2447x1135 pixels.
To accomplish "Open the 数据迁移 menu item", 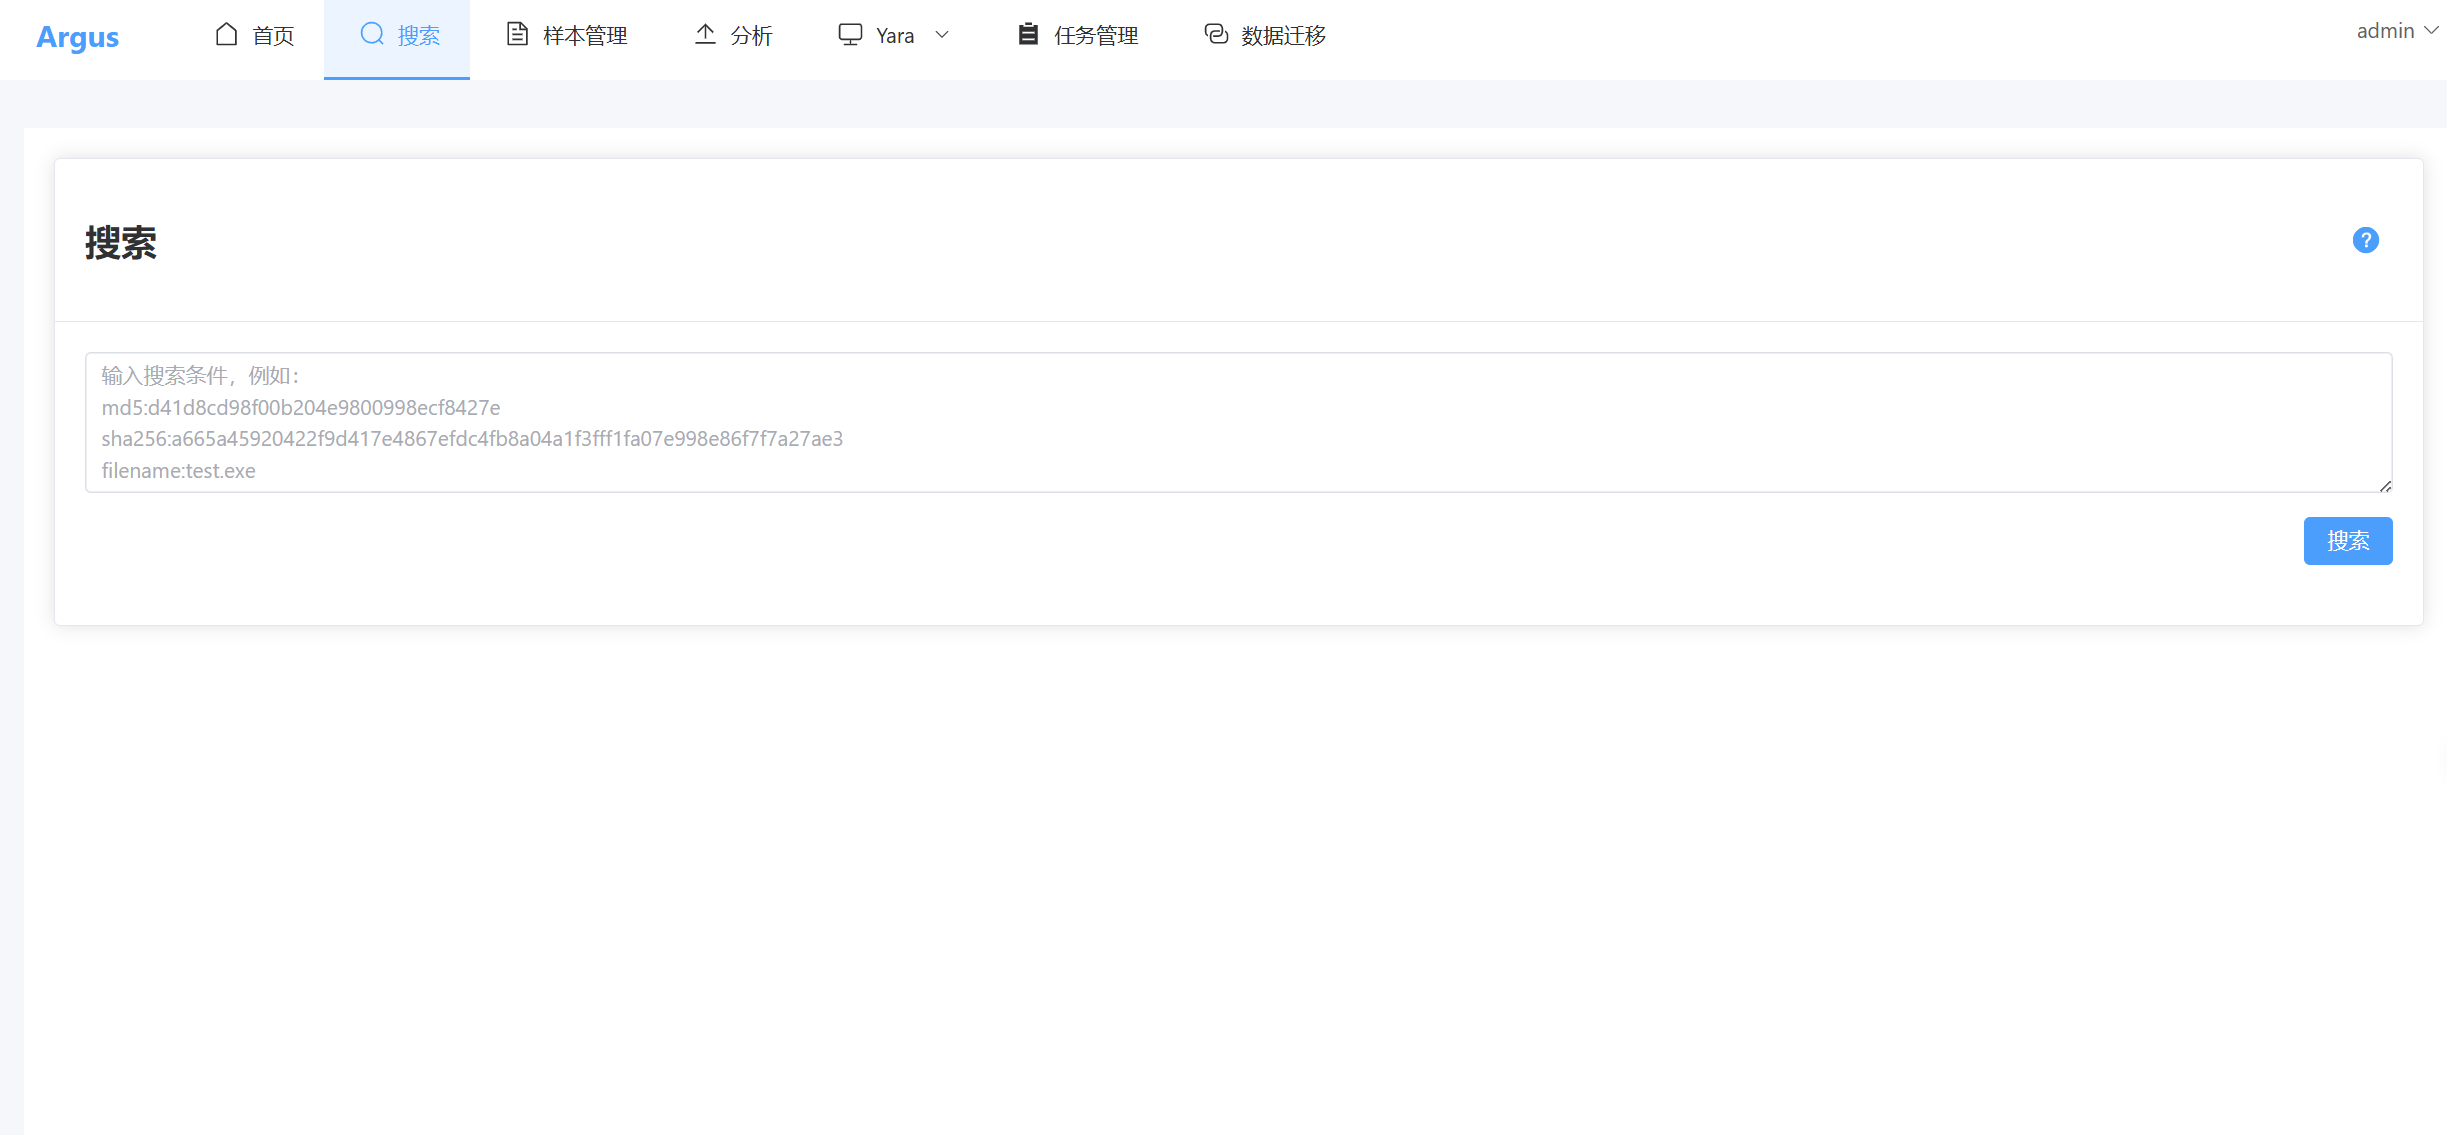I will tap(1283, 36).
